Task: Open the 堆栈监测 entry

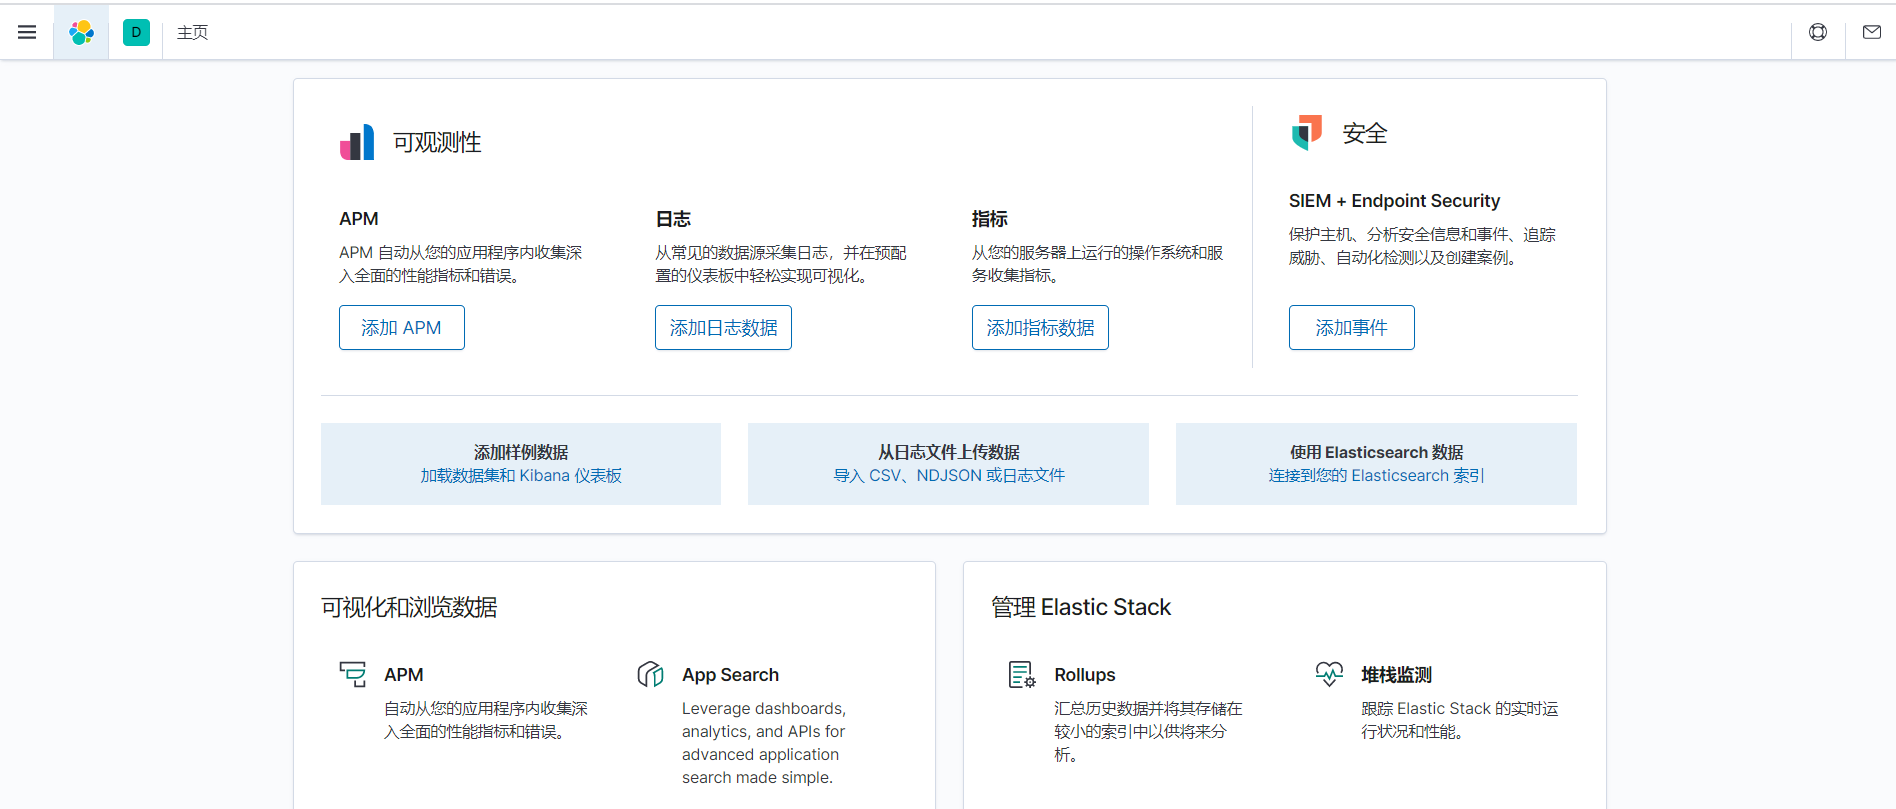Action: coord(1396,675)
